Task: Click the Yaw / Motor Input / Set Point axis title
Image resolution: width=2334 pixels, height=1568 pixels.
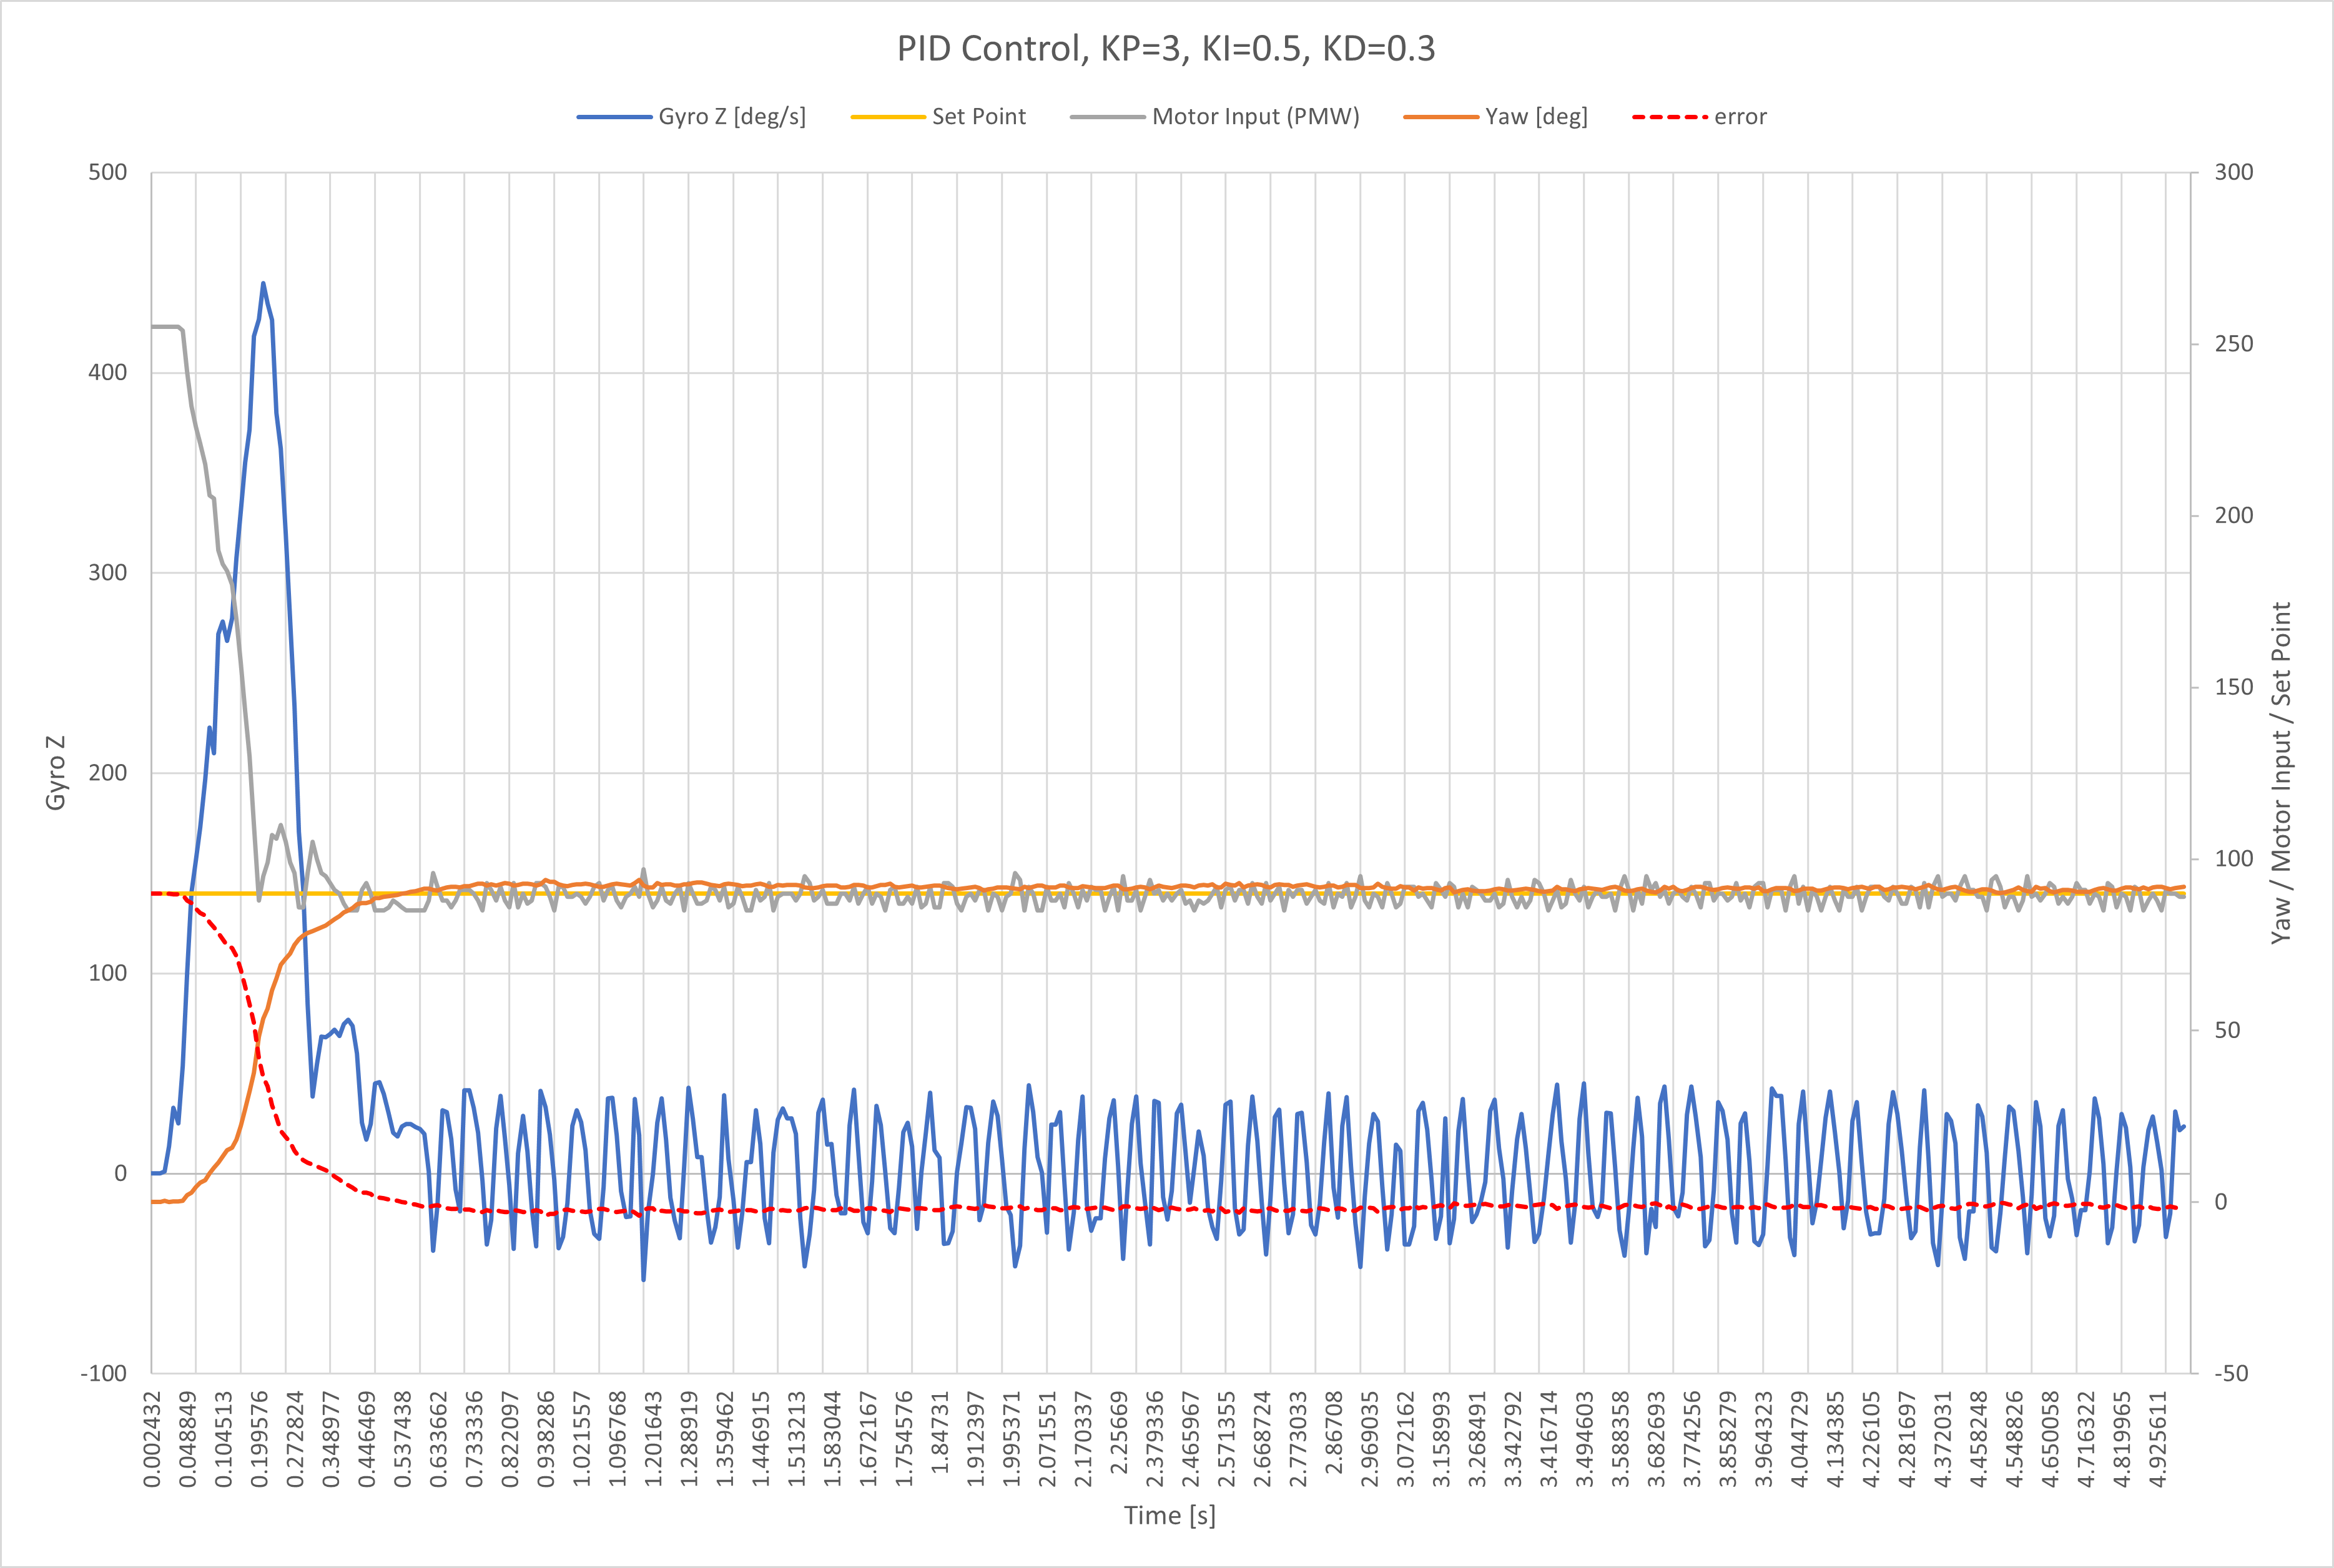Action: (x=2280, y=772)
